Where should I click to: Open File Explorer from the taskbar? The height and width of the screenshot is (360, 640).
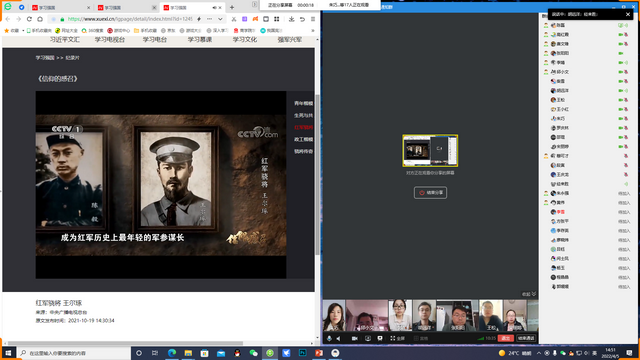[x=188, y=353]
